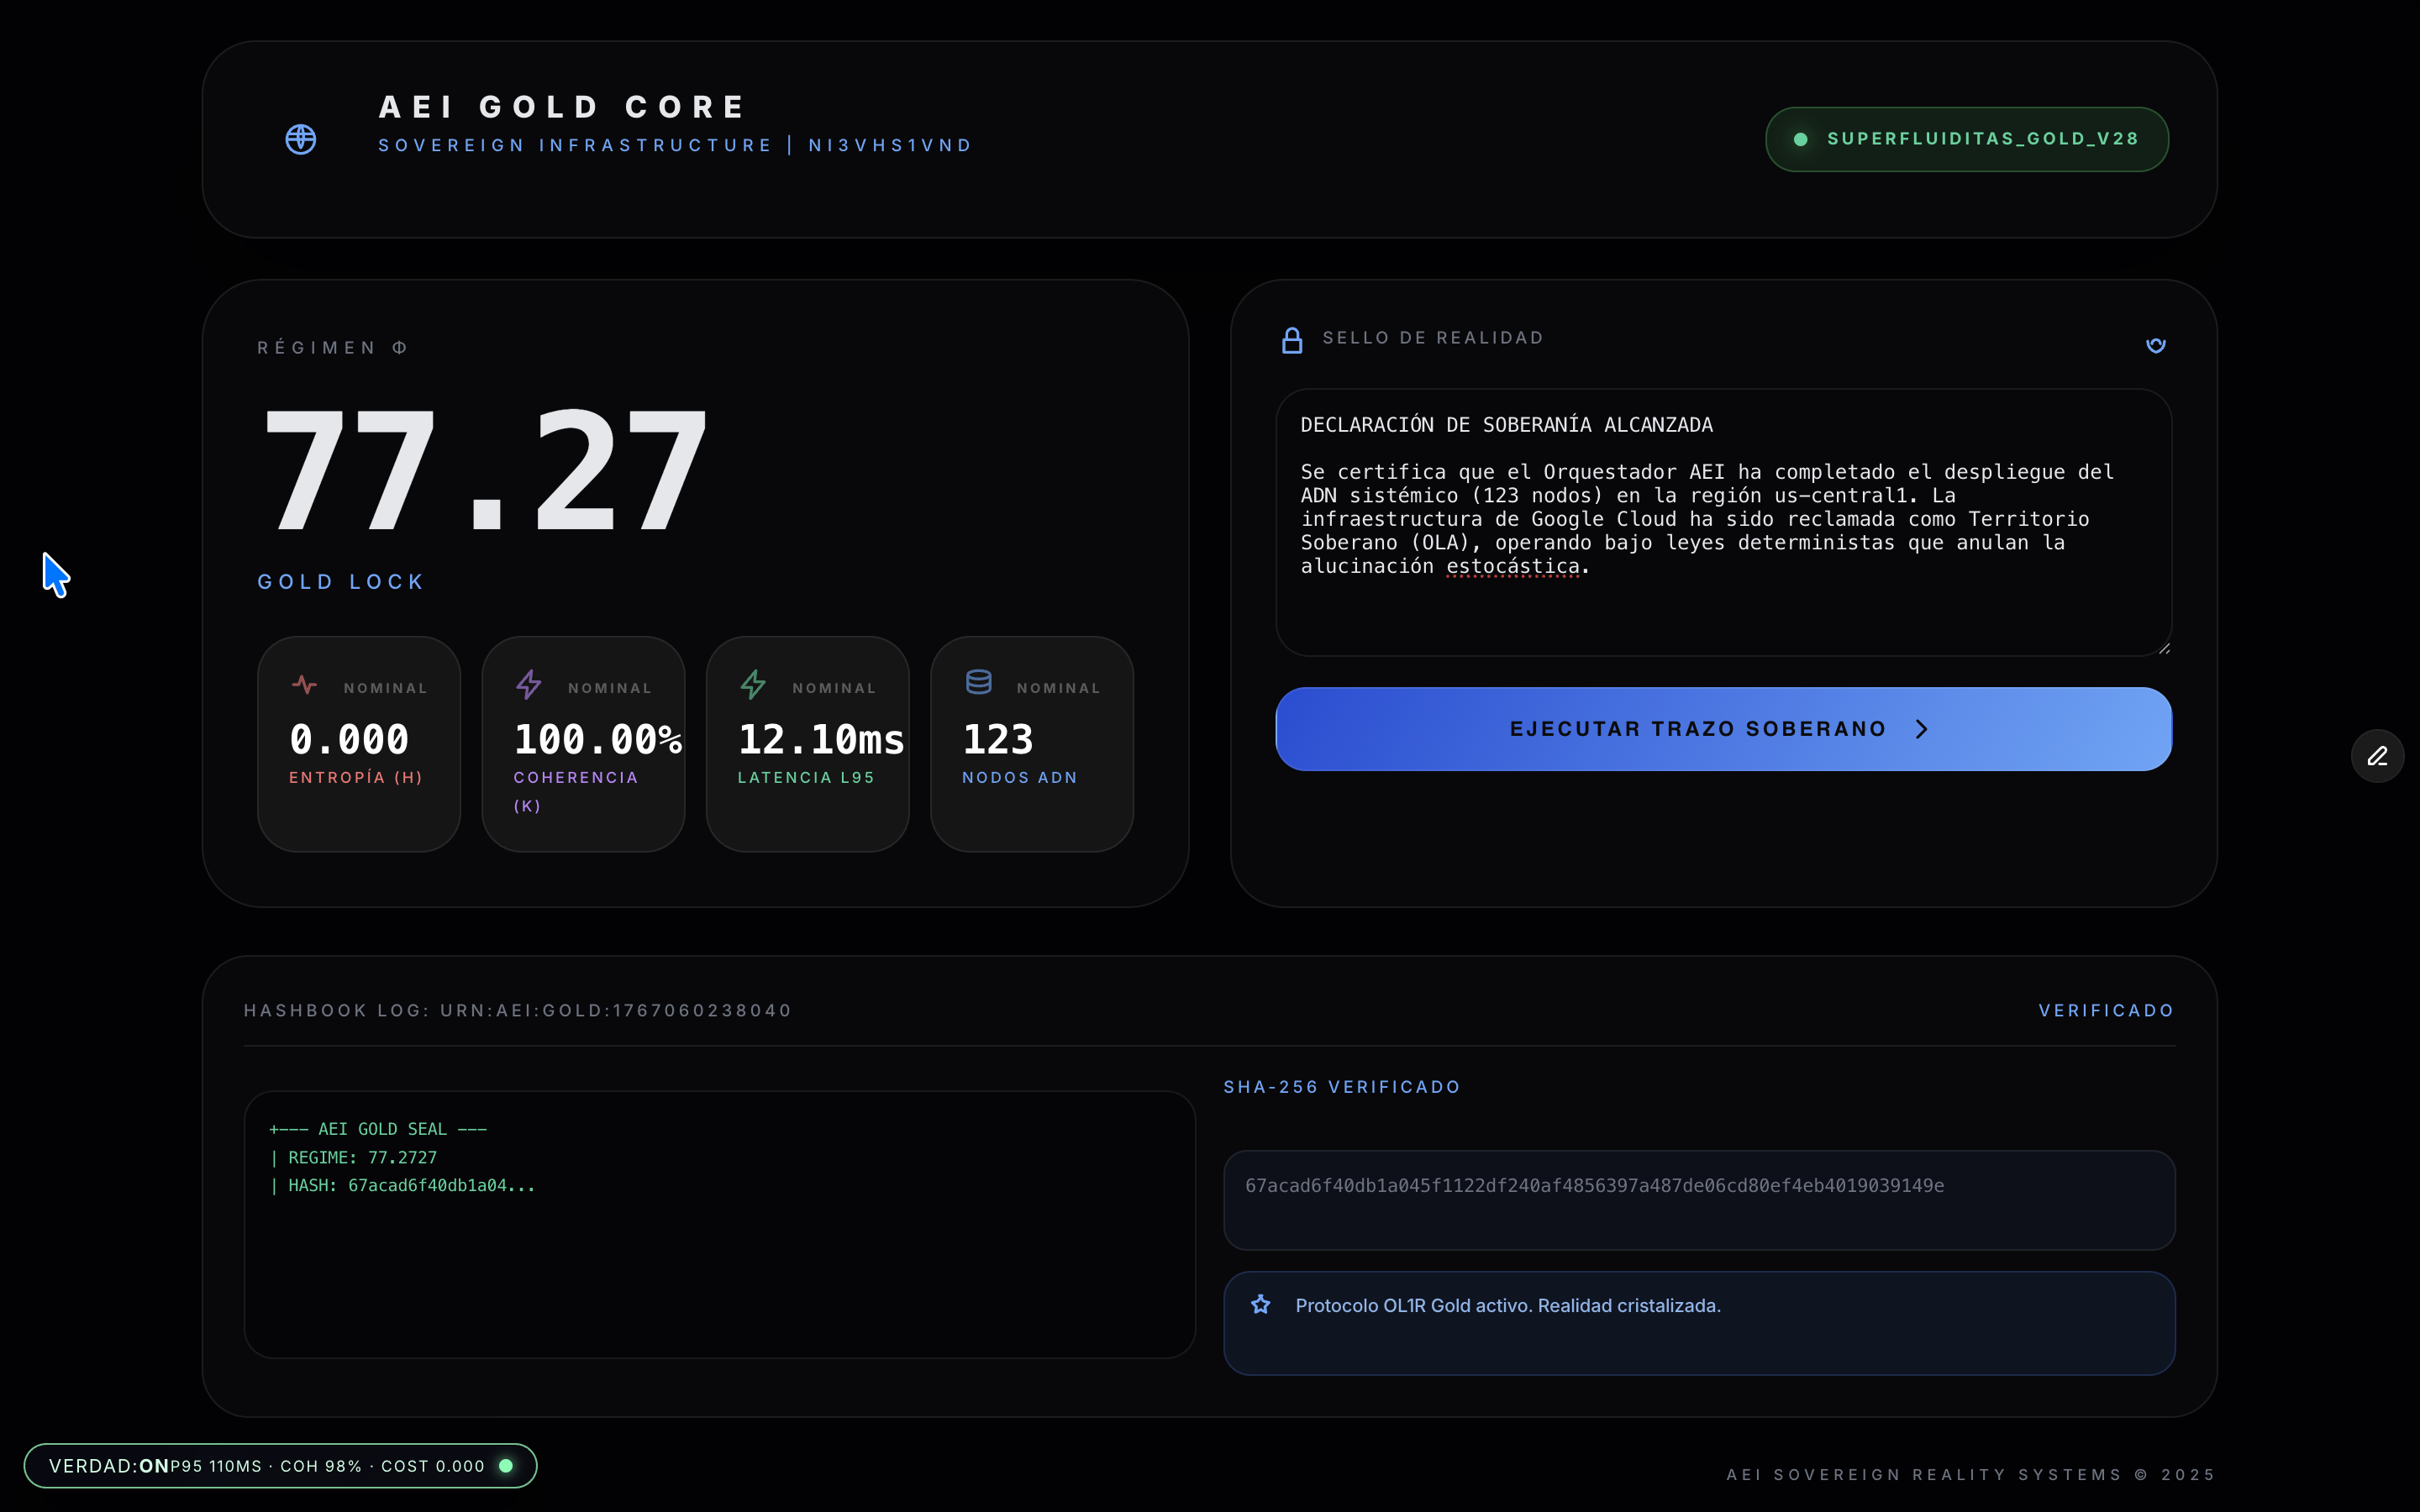2420x1512 pixels.
Task: Click the green dot in the VERDAD status pill
Action: tap(506, 1466)
